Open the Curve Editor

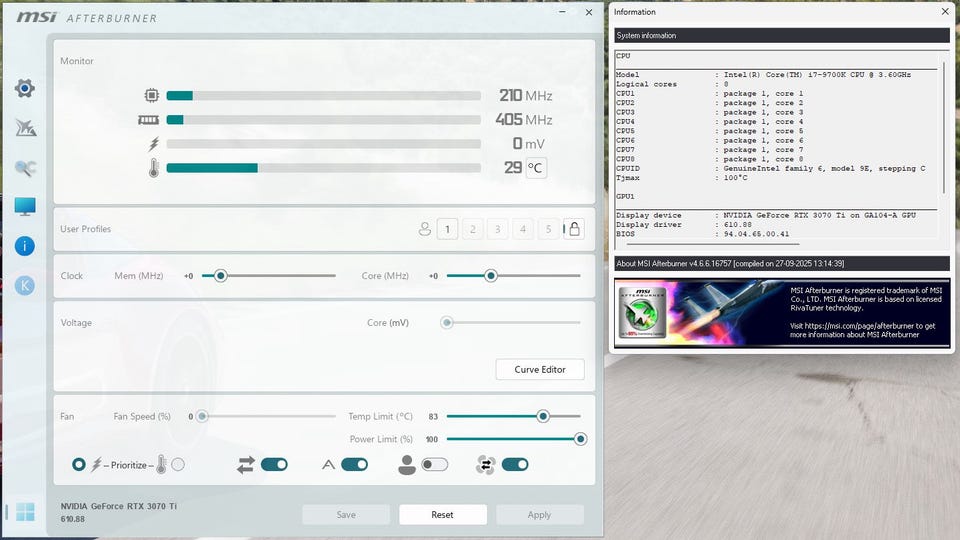pyautogui.click(x=540, y=369)
